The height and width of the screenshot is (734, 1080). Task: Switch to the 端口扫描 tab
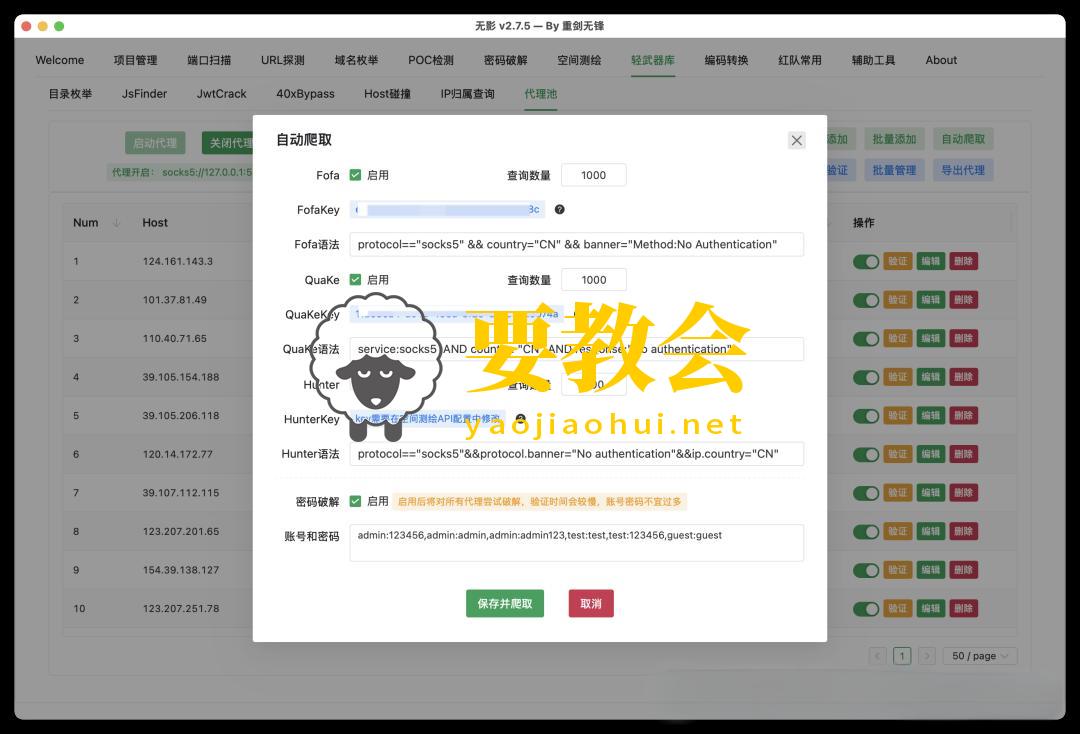(x=209, y=60)
